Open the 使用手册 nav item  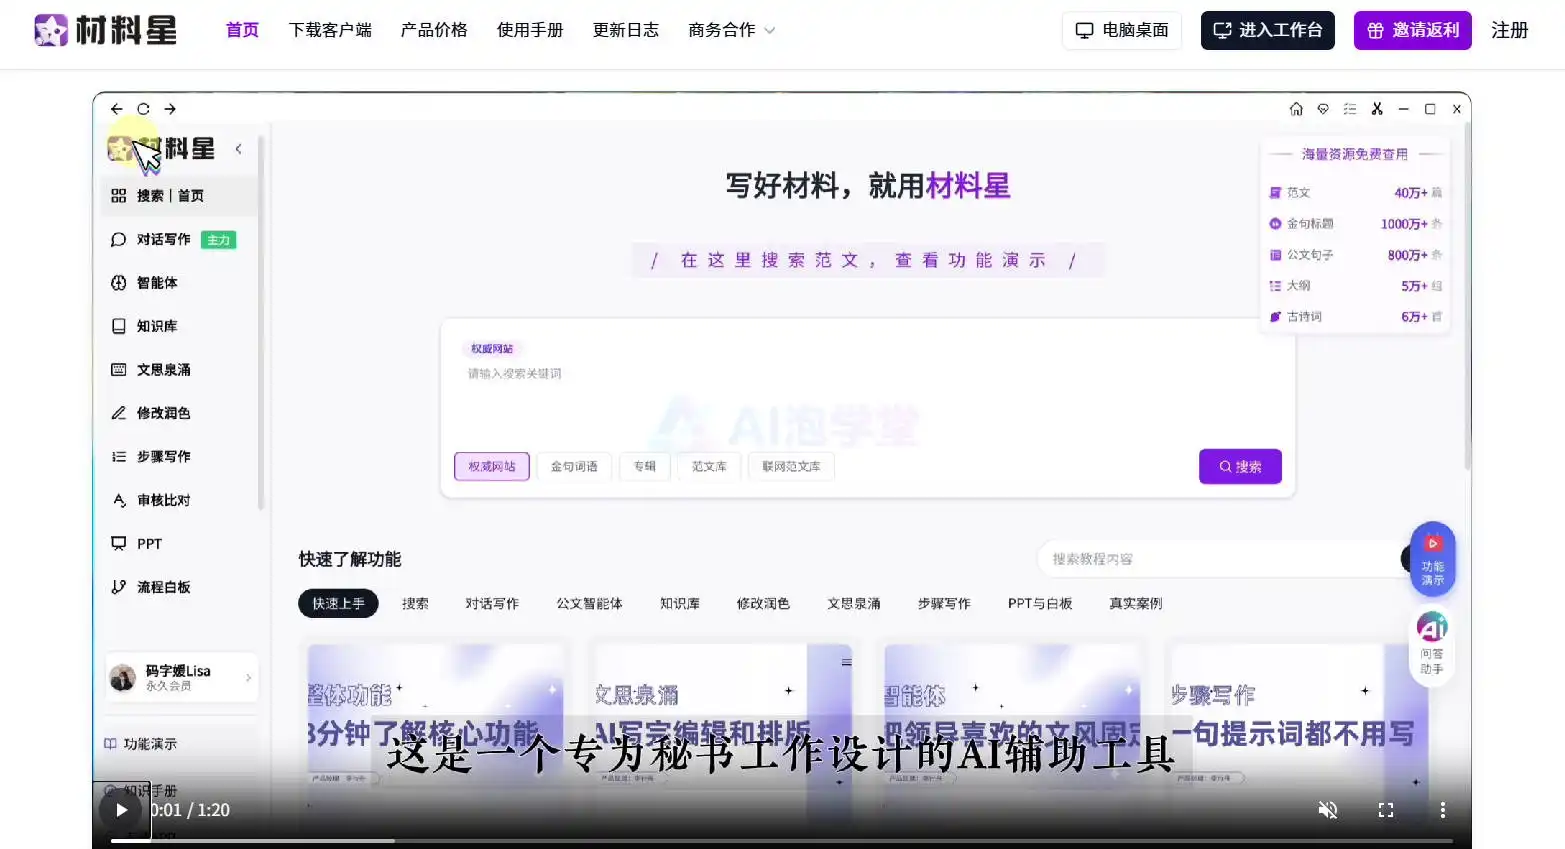530,30
